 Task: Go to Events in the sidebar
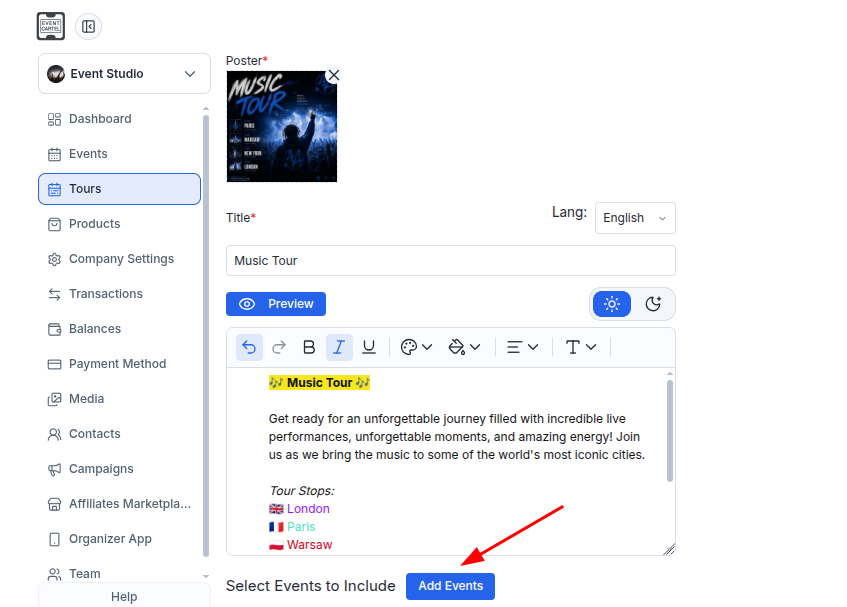(x=119, y=154)
